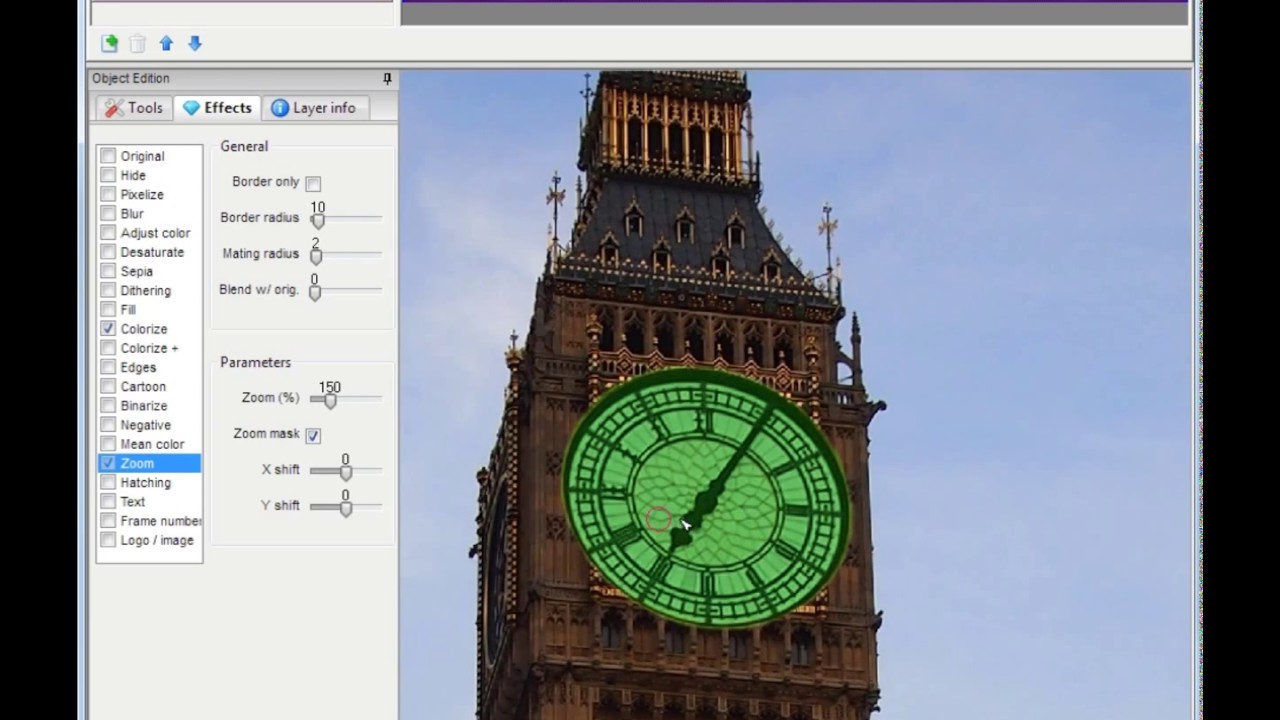This screenshot has height=720, width=1280.
Task: Toggle the Adjust color checkbox
Action: coord(108,233)
